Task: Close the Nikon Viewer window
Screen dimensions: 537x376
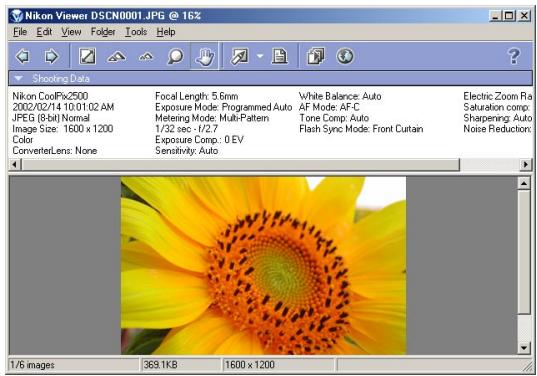Action: pos(525,16)
